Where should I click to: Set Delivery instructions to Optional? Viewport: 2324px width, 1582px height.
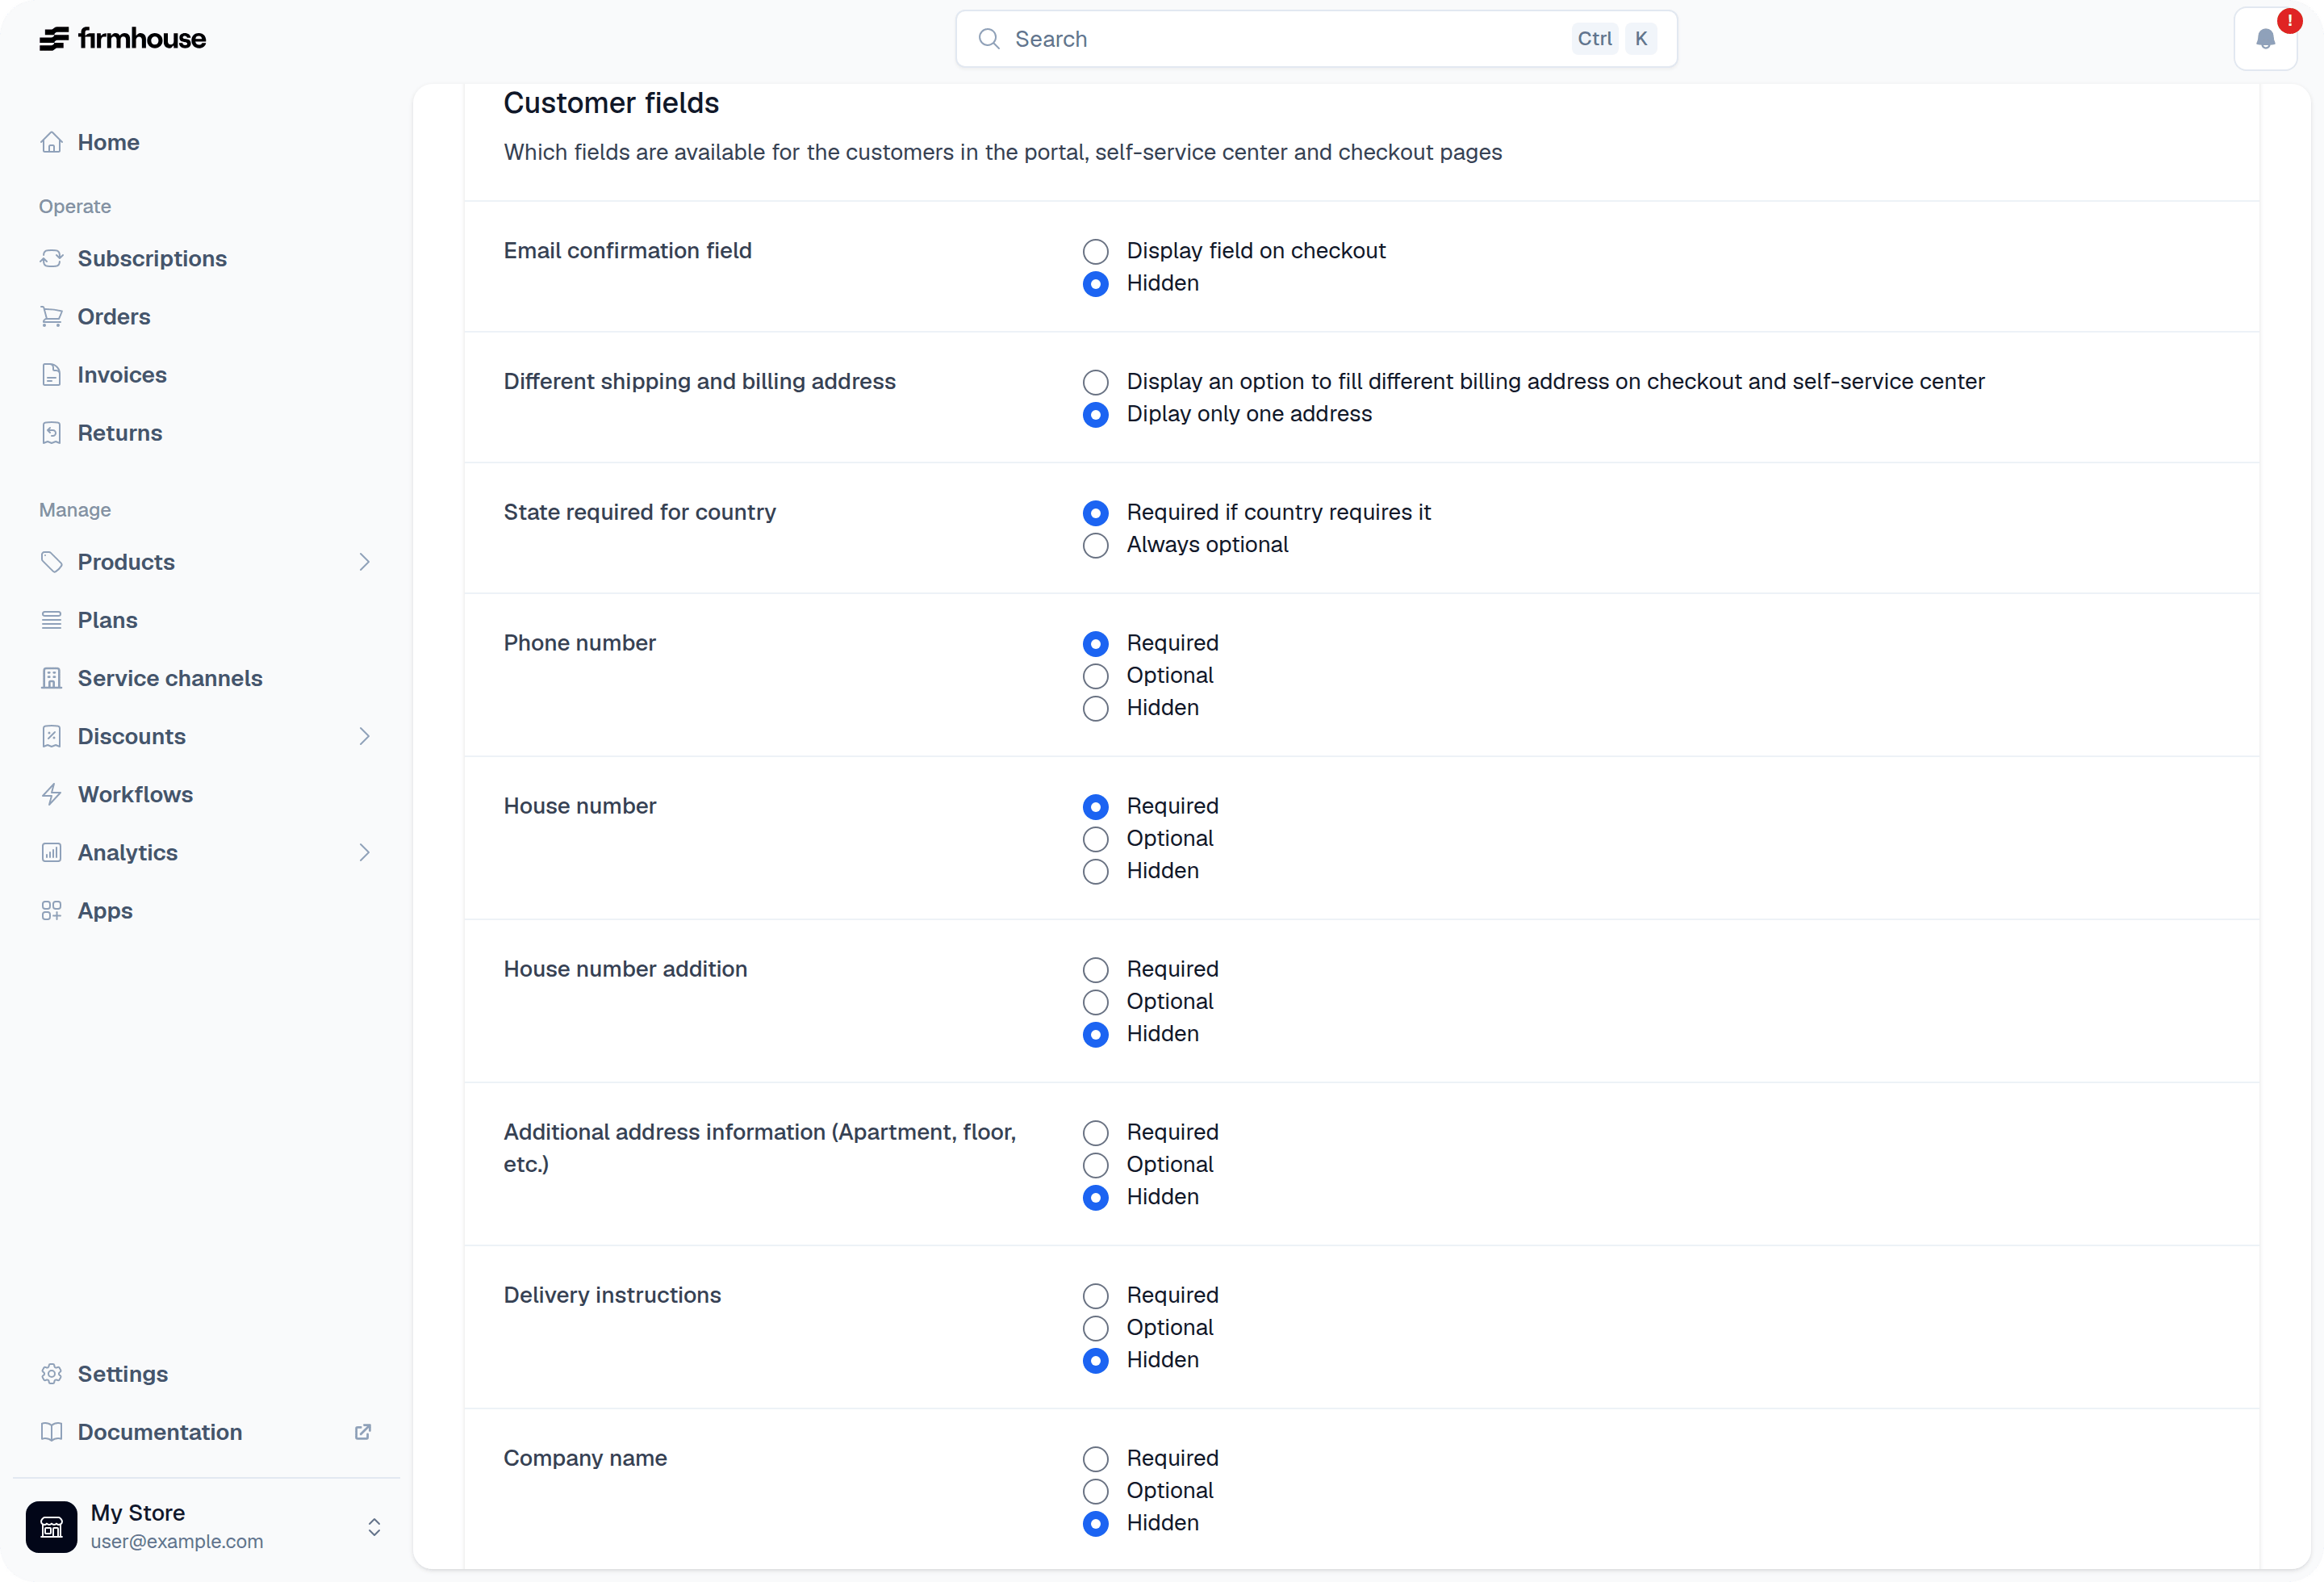[x=1096, y=1328]
